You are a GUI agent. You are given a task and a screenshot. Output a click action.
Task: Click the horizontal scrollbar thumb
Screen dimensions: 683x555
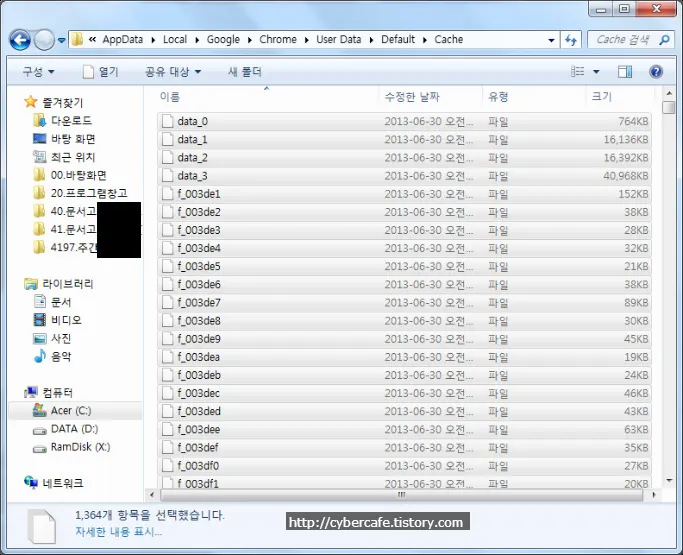coord(401,495)
